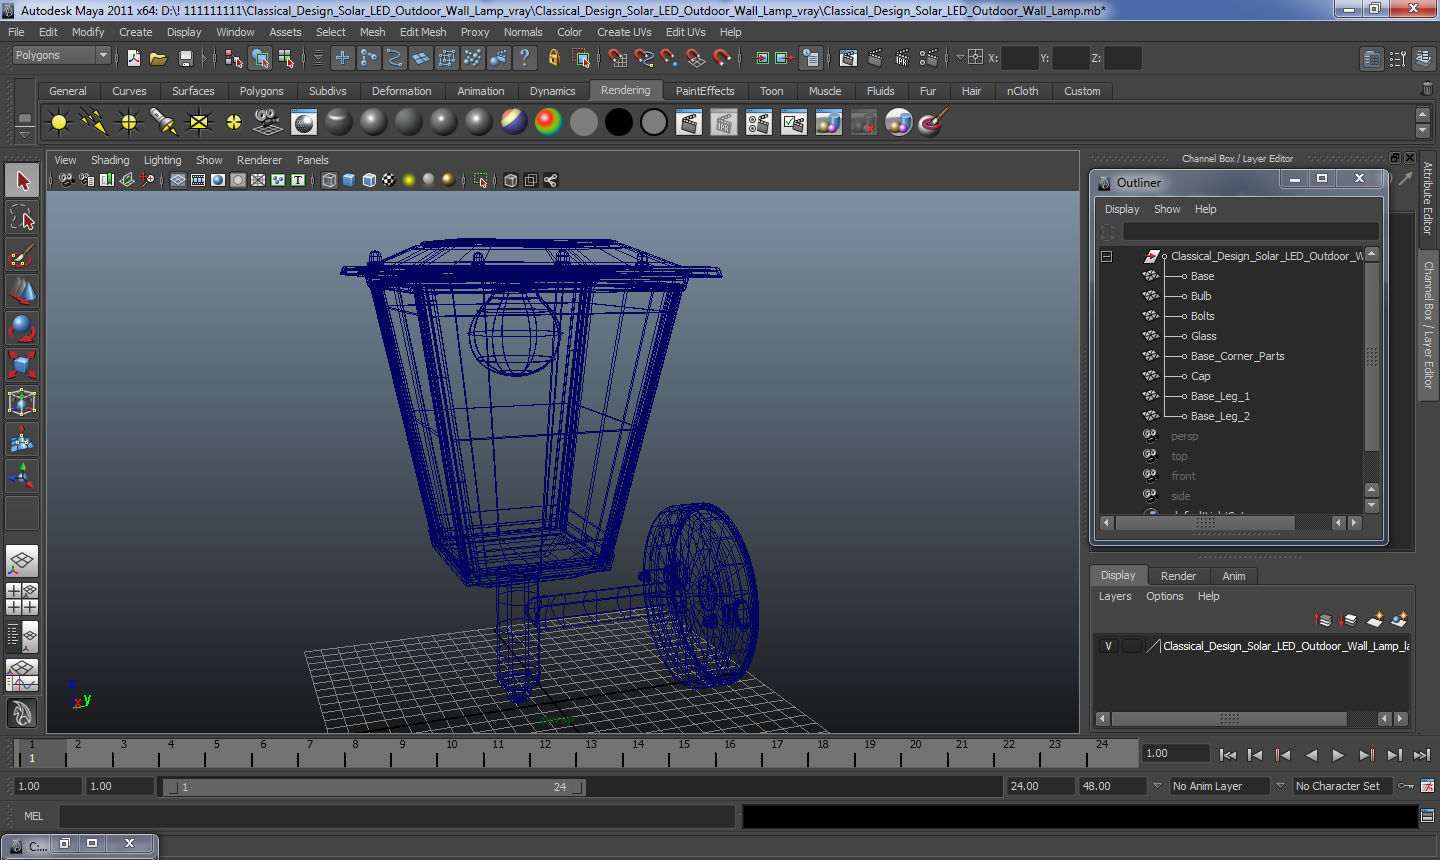The width and height of the screenshot is (1440, 860).
Task: Switch to single perspective view layout
Action: pyautogui.click(x=22, y=561)
